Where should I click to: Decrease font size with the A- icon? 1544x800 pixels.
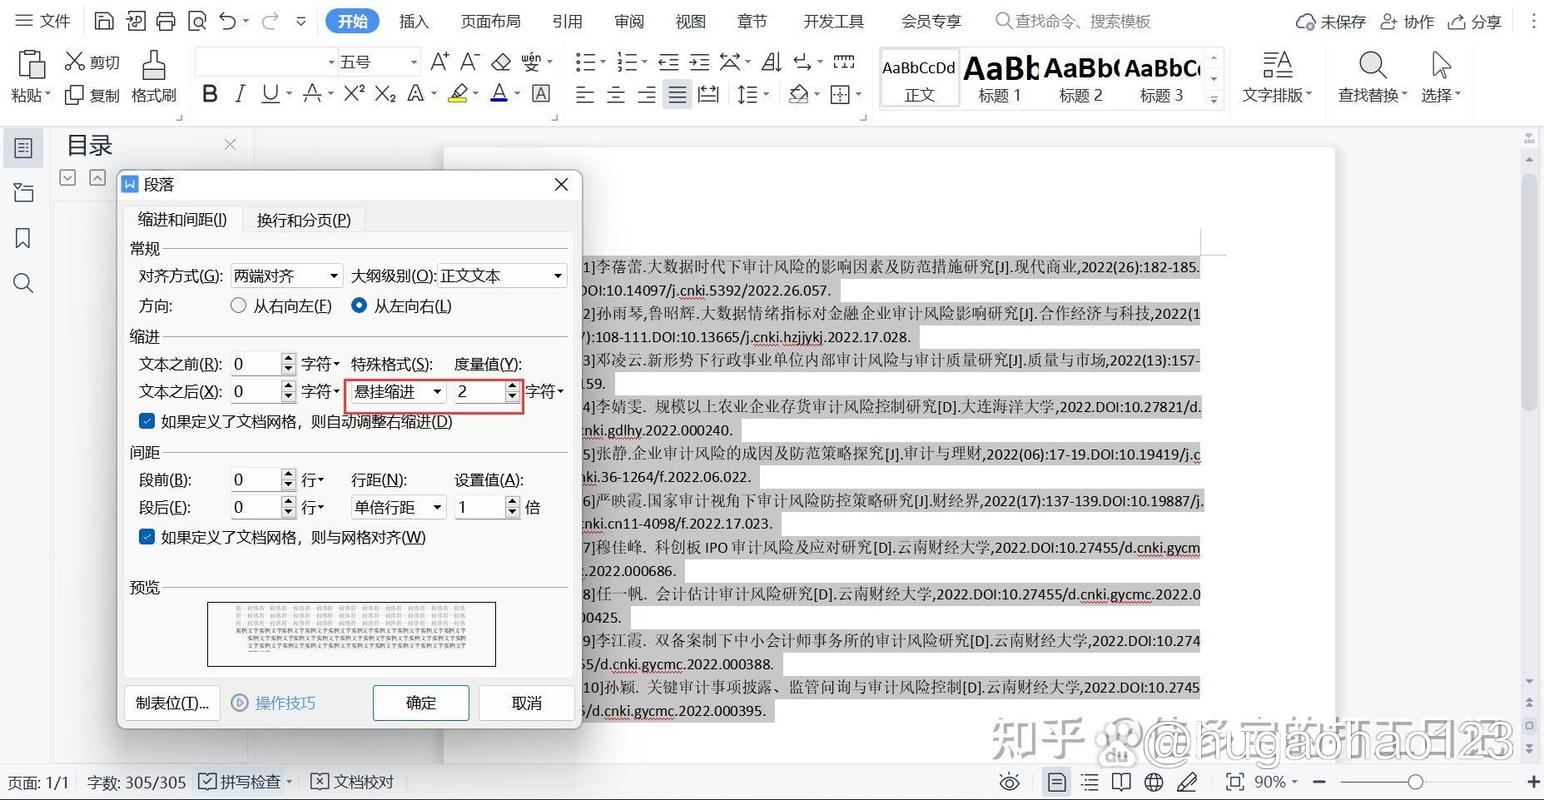click(x=470, y=62)
